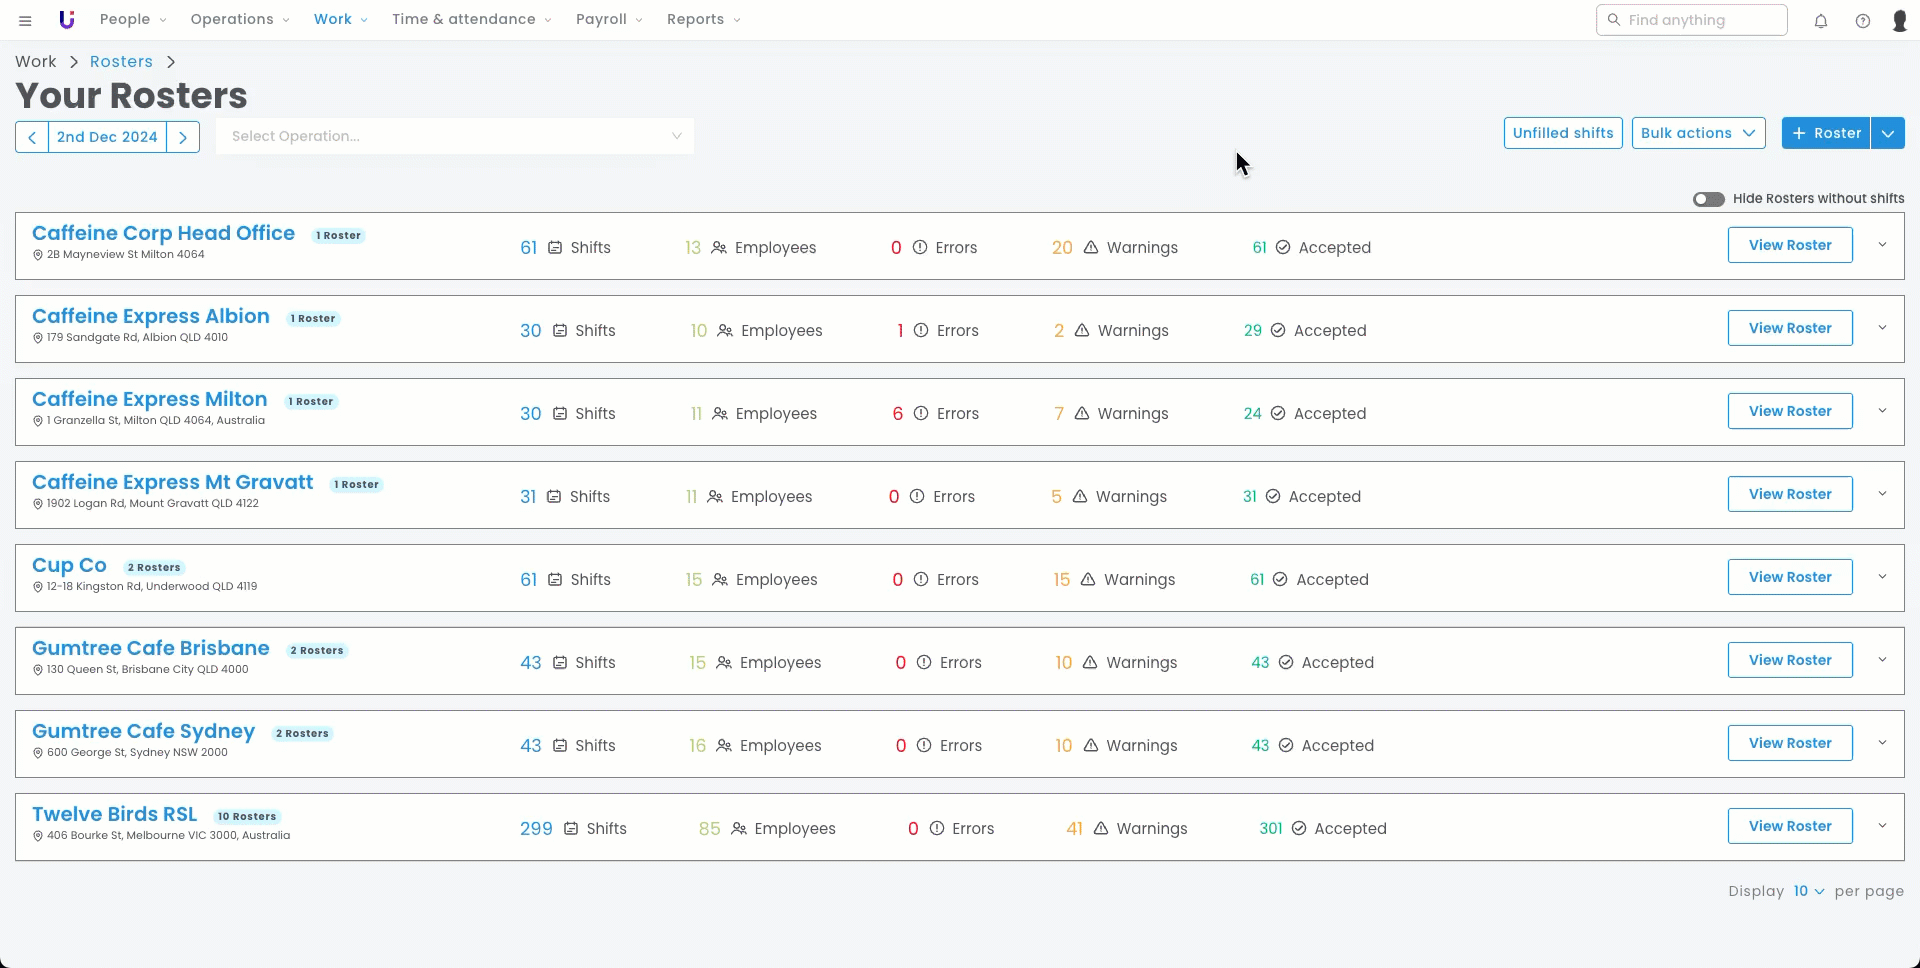Screen dimensions: 1920x968
Task: Open the notifications bell
Action: pos(1821,21)
